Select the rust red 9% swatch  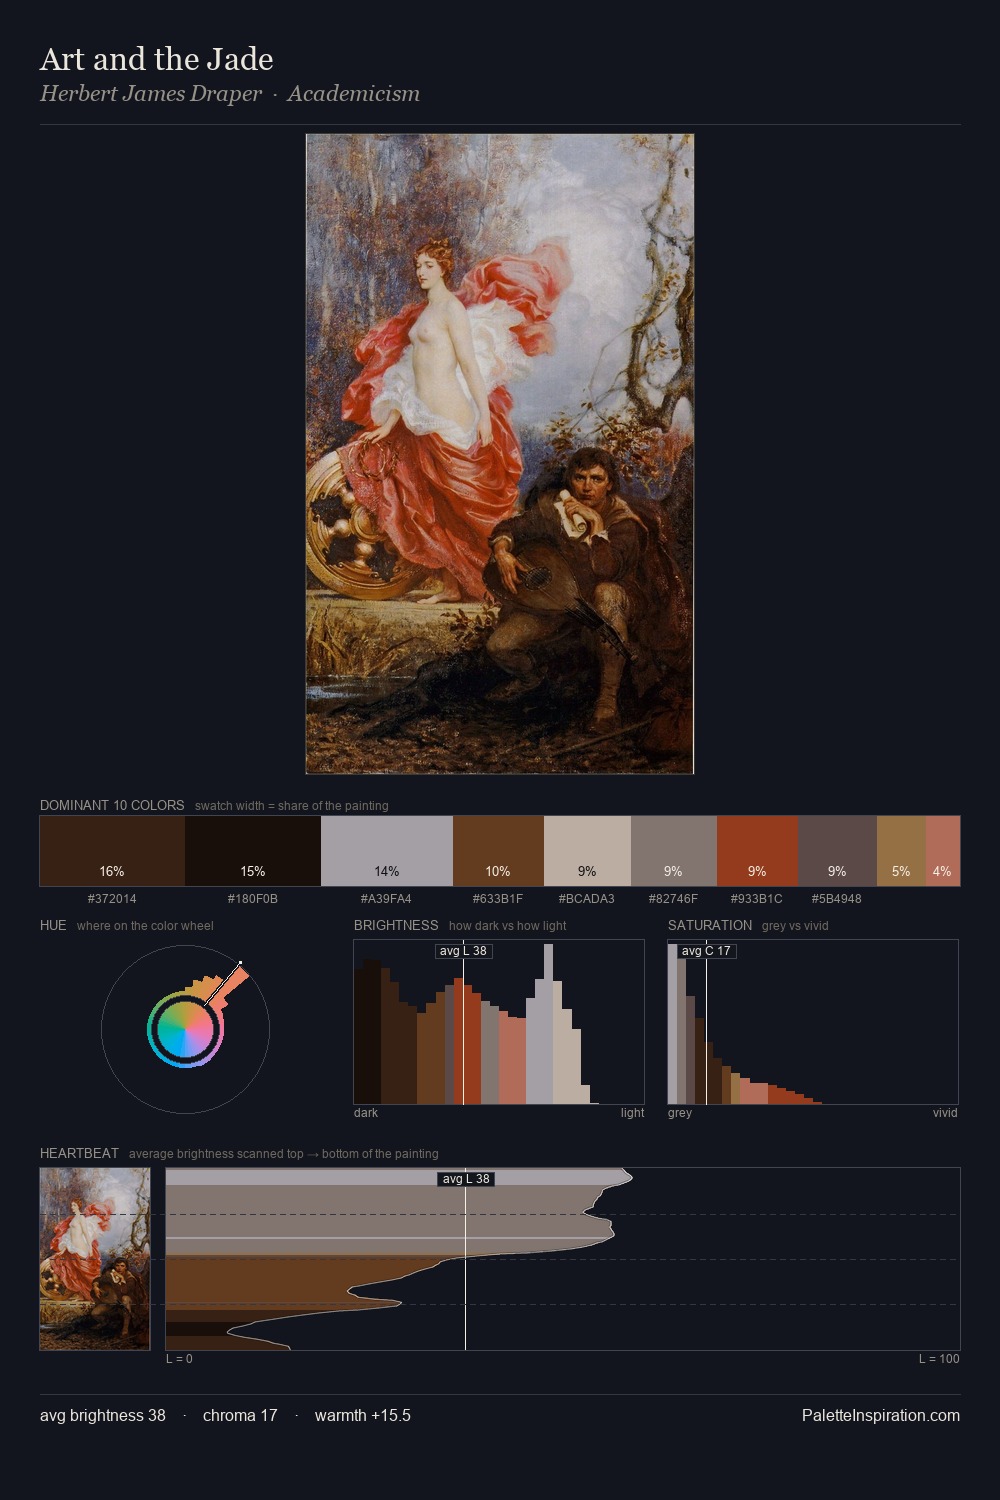(x=757, y=851)
